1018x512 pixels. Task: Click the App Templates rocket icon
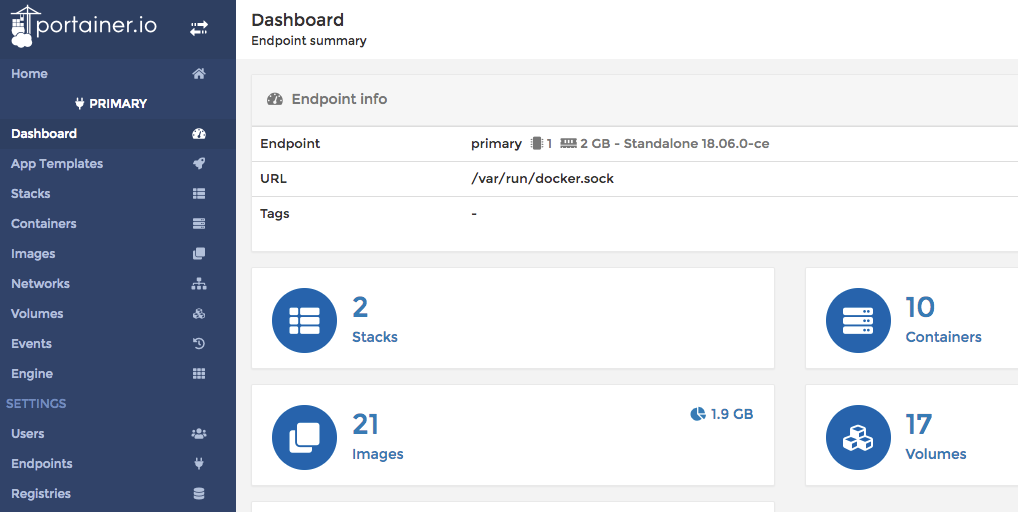click(x=199, y=164)
